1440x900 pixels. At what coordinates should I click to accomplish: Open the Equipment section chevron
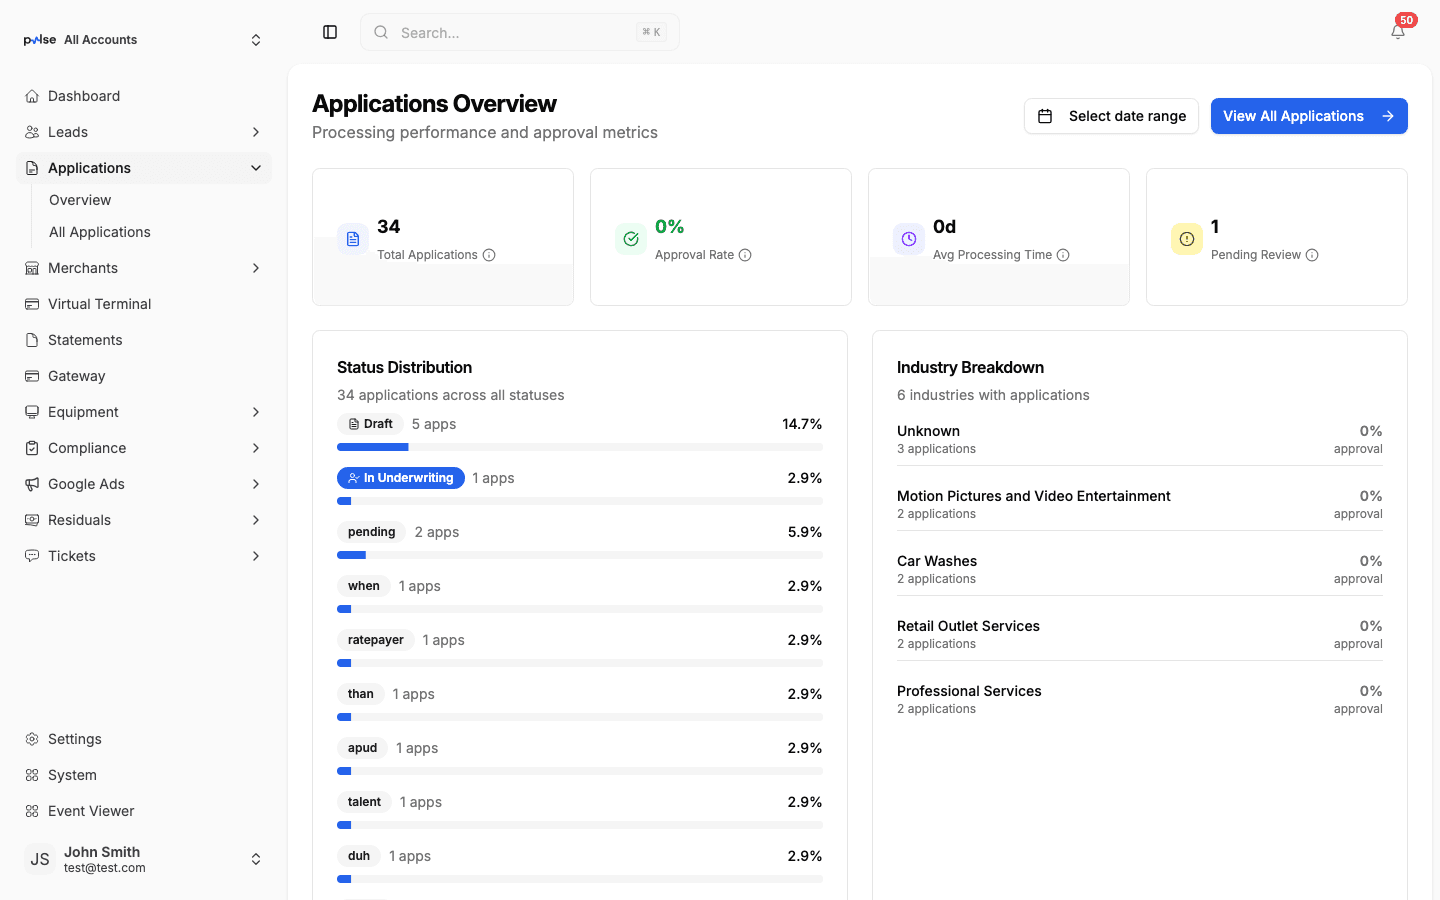click(x=256, y=411)
